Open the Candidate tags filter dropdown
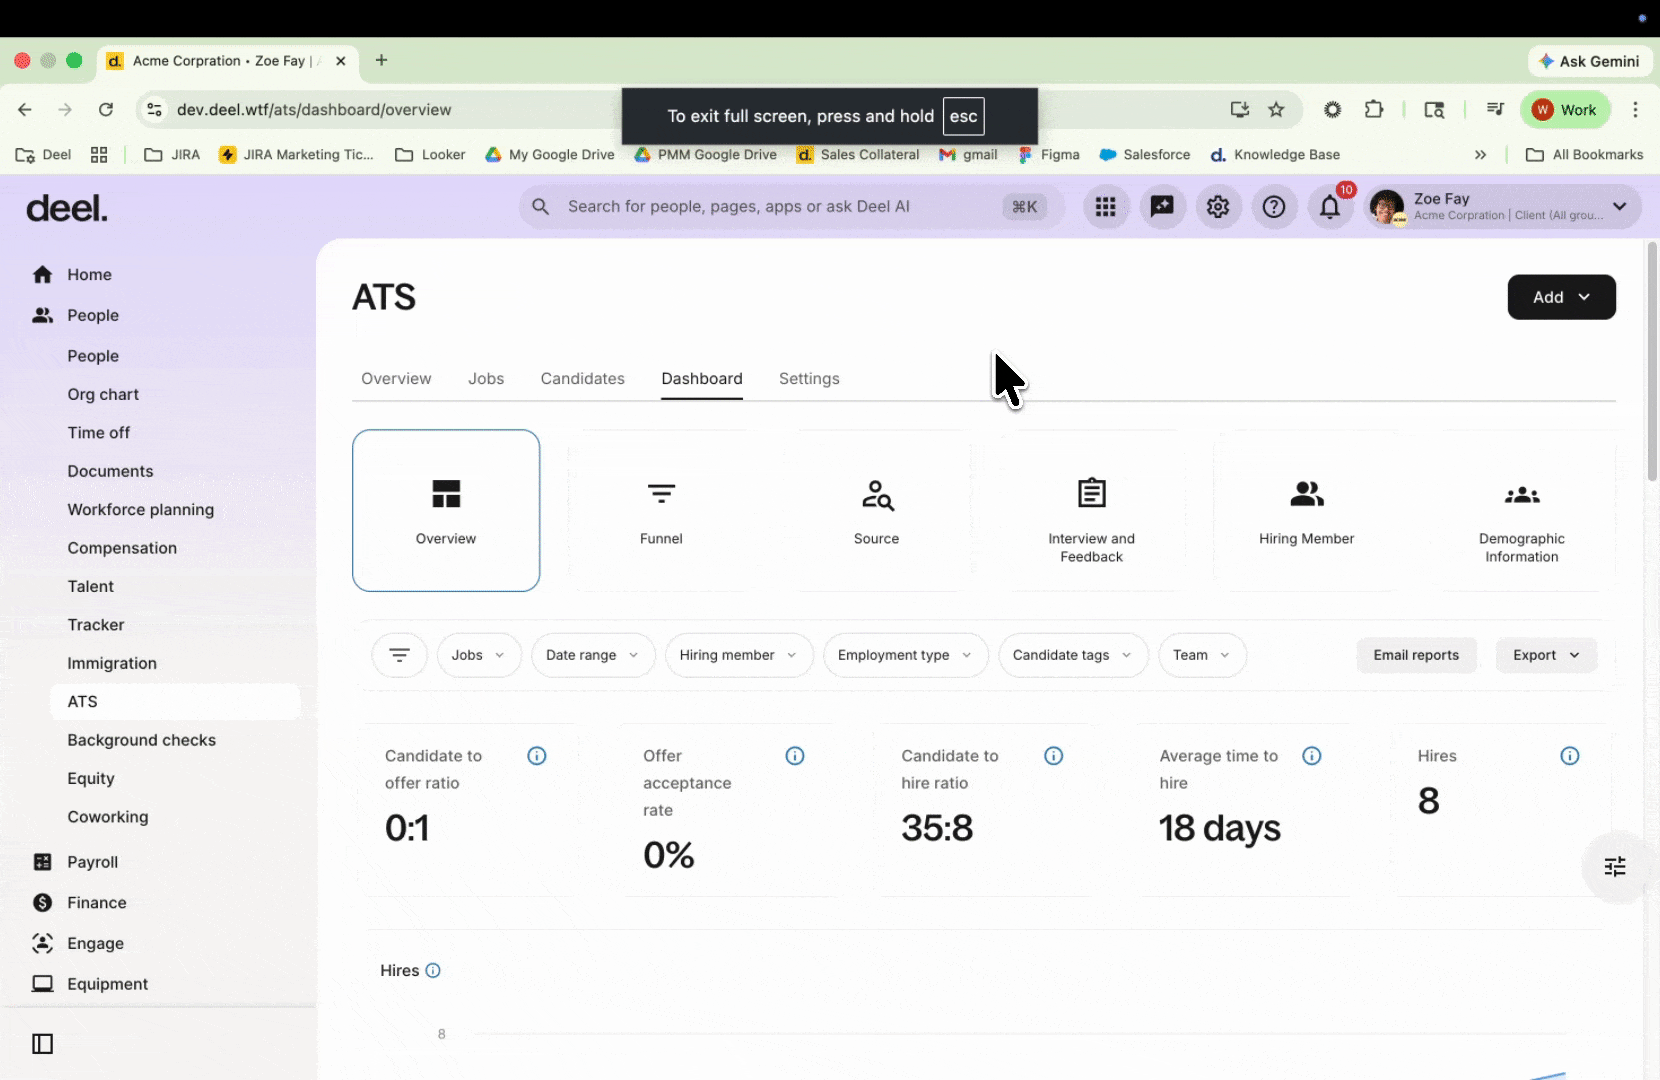The image size is (1660, 1080). pyautogui.click(x=1072, y=655)
